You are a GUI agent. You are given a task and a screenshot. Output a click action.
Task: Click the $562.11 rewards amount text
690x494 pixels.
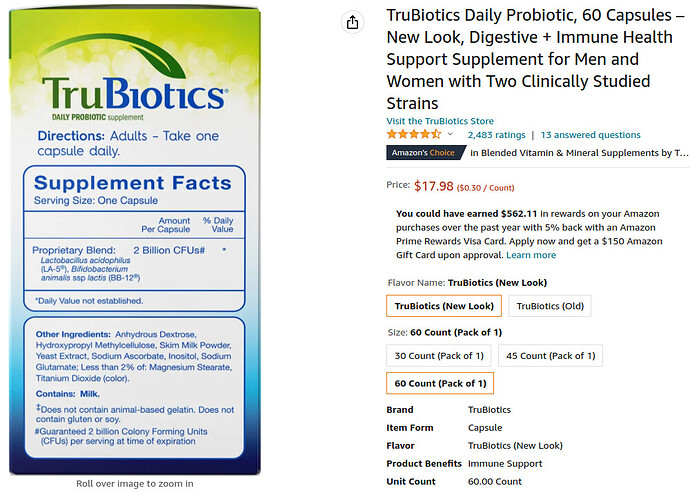click(519, 214)
